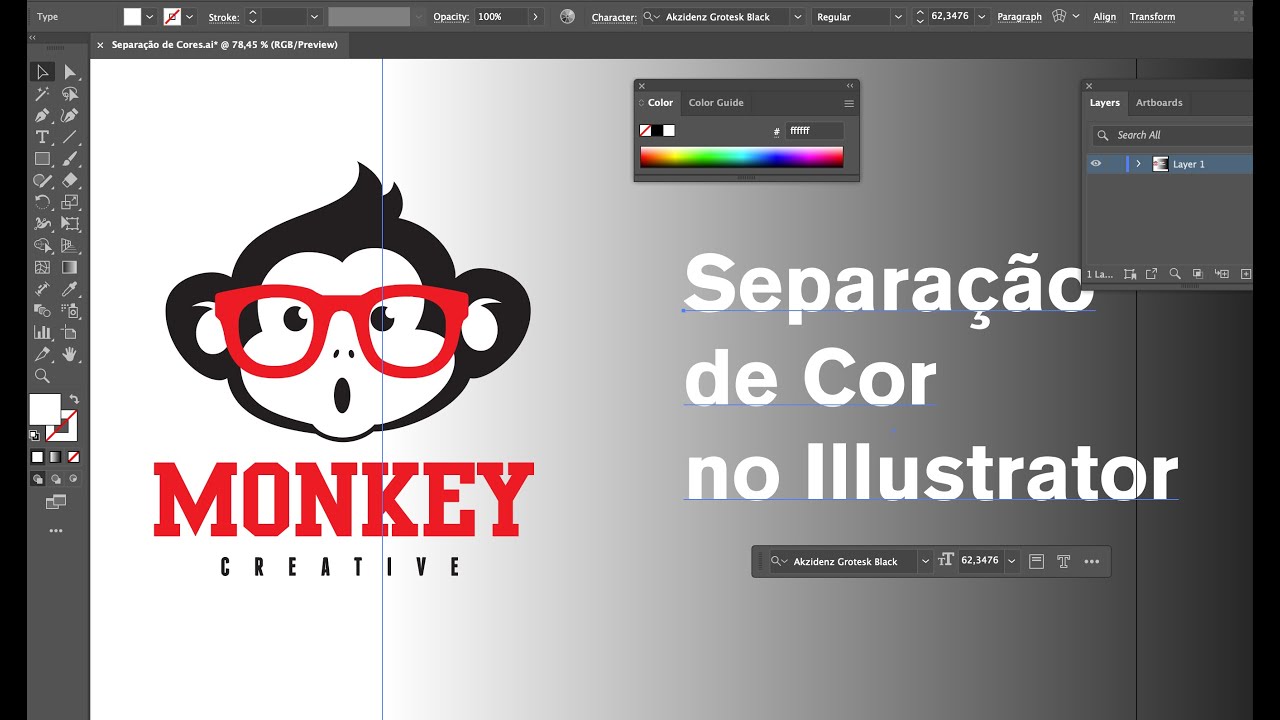Select the Pen tool
This screenshot has height=720, width=1280.
pyautogui.click(x=42, y=116)
